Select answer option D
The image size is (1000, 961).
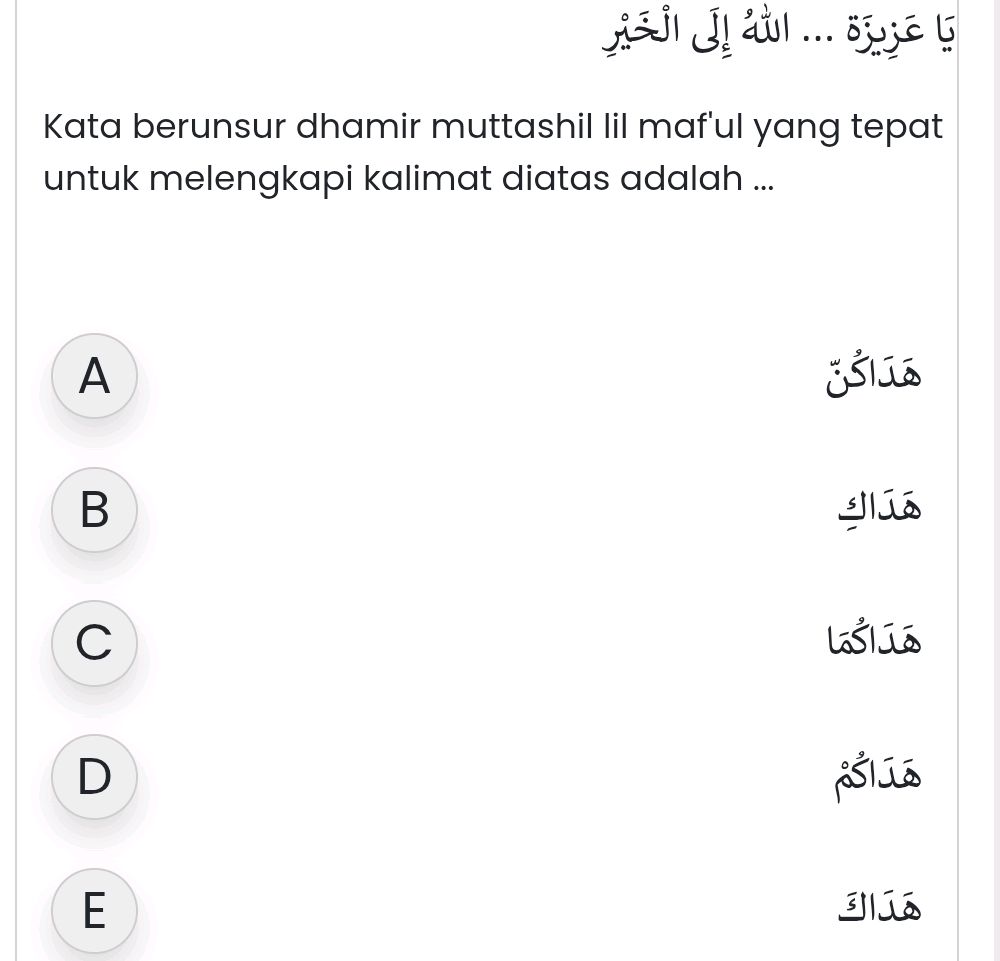pyautogui.click(x=94, y=776)
